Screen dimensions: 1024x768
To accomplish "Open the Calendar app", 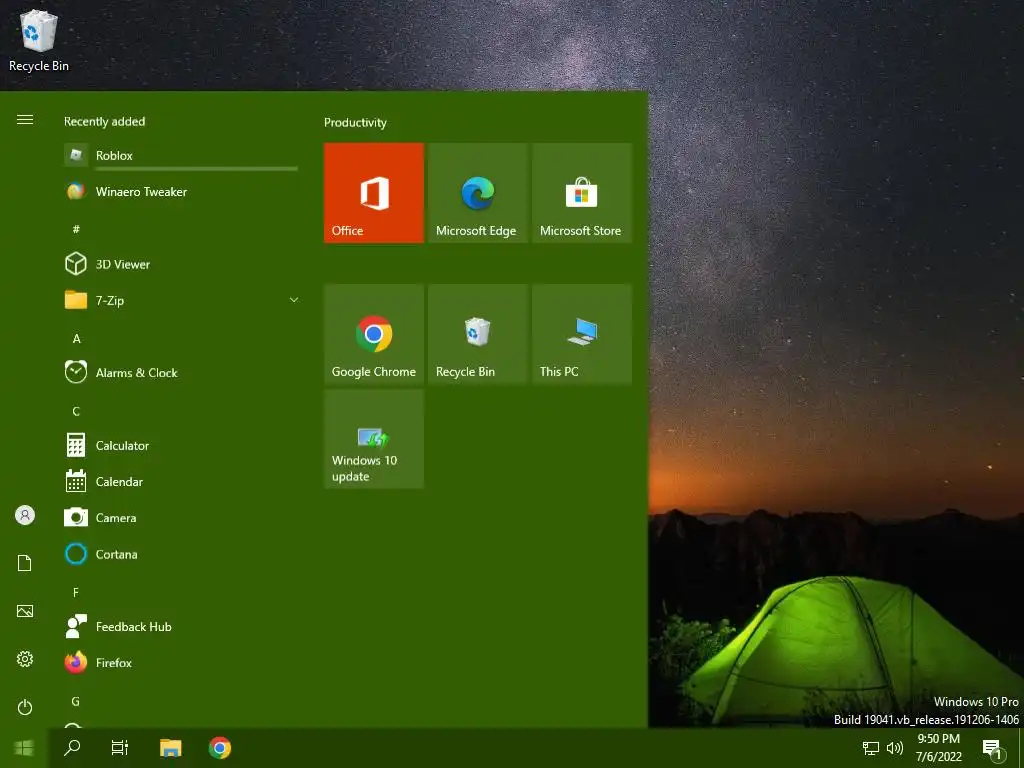I will 181,481.
